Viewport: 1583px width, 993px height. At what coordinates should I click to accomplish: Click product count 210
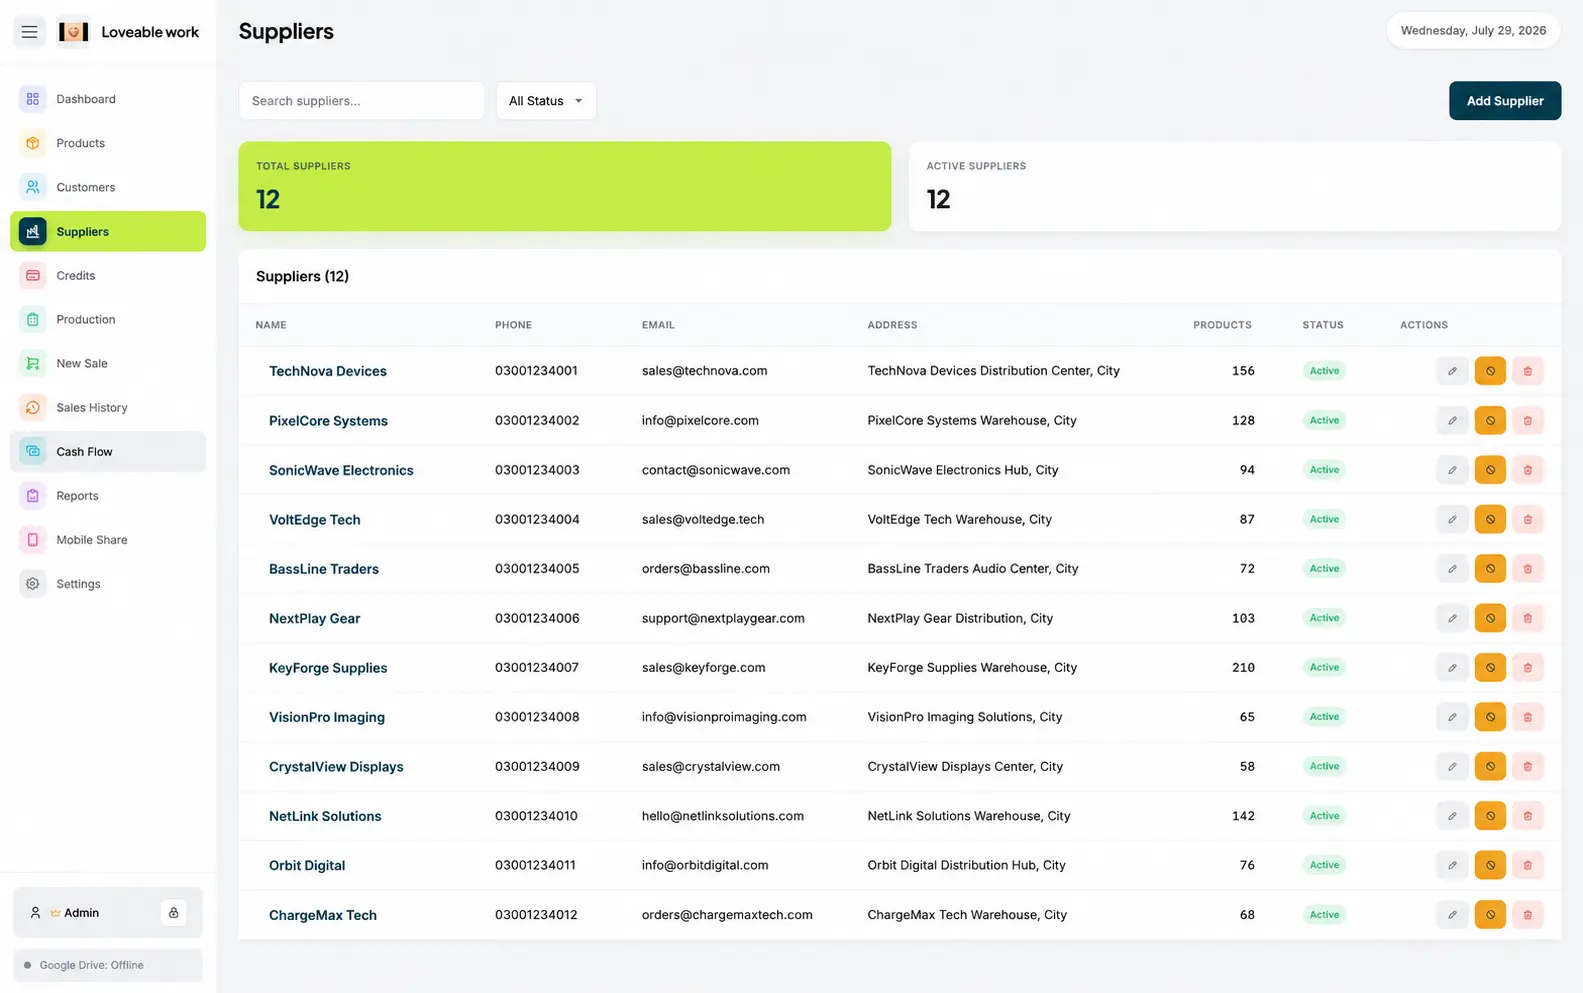click(1243, 668)
